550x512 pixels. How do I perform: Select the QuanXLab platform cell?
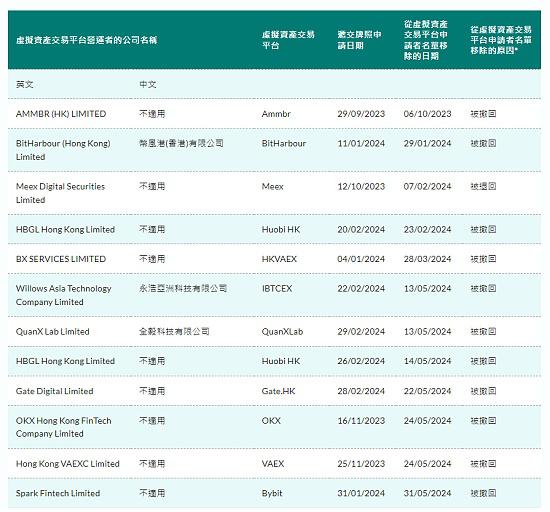pos(282,331)
